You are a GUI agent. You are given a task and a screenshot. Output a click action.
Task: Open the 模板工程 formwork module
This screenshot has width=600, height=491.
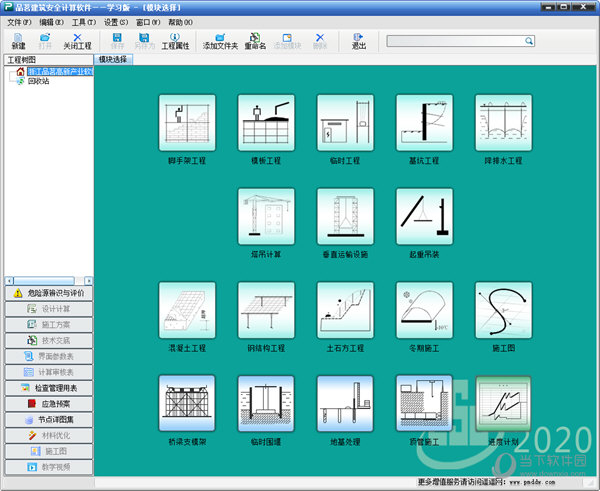coord(266,123)
